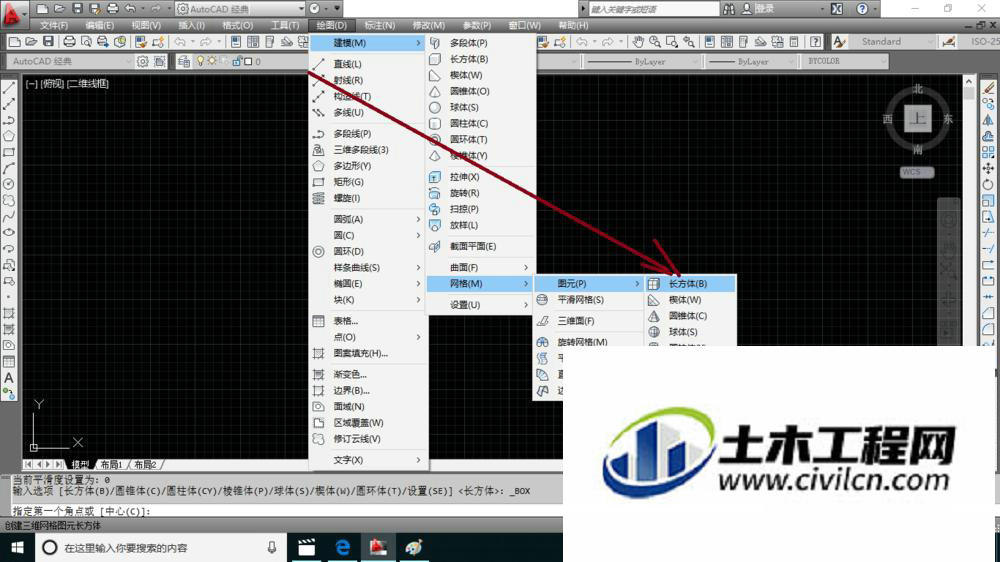The height and width of the screenshot is (562, 1000).
Task: Click the Help question mark toolbar icon
Action: click(x=815, y=42)
